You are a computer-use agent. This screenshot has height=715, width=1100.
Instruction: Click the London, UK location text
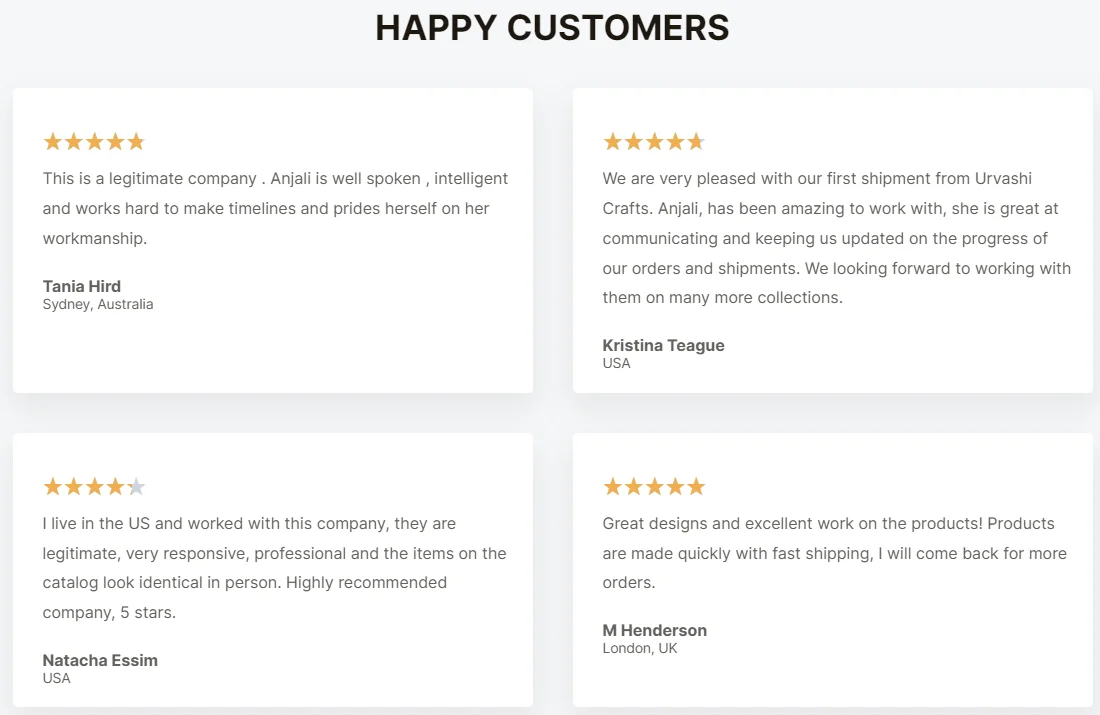click(x=639, y=648)
